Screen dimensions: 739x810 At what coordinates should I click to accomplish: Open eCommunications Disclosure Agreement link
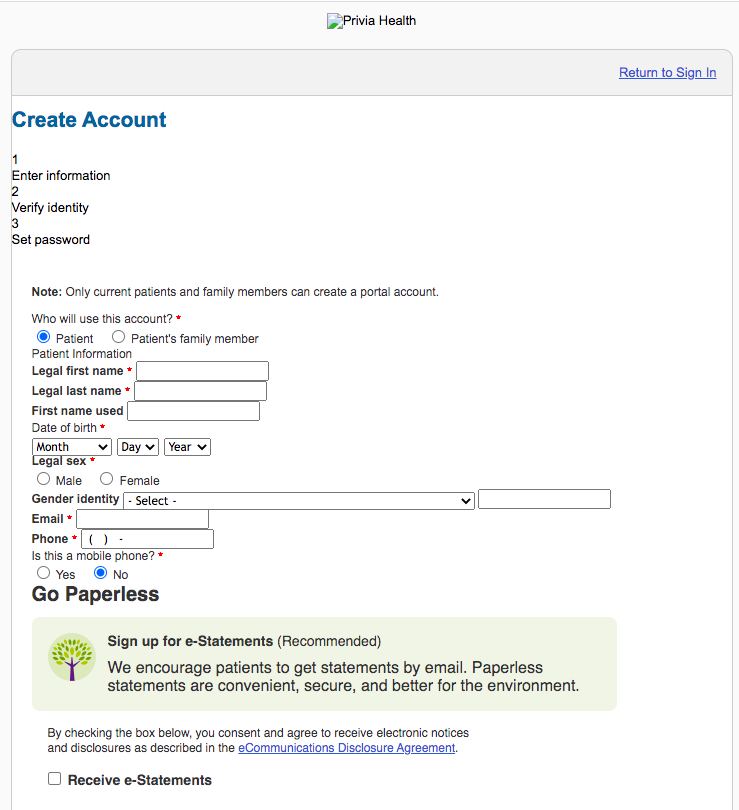347,748
